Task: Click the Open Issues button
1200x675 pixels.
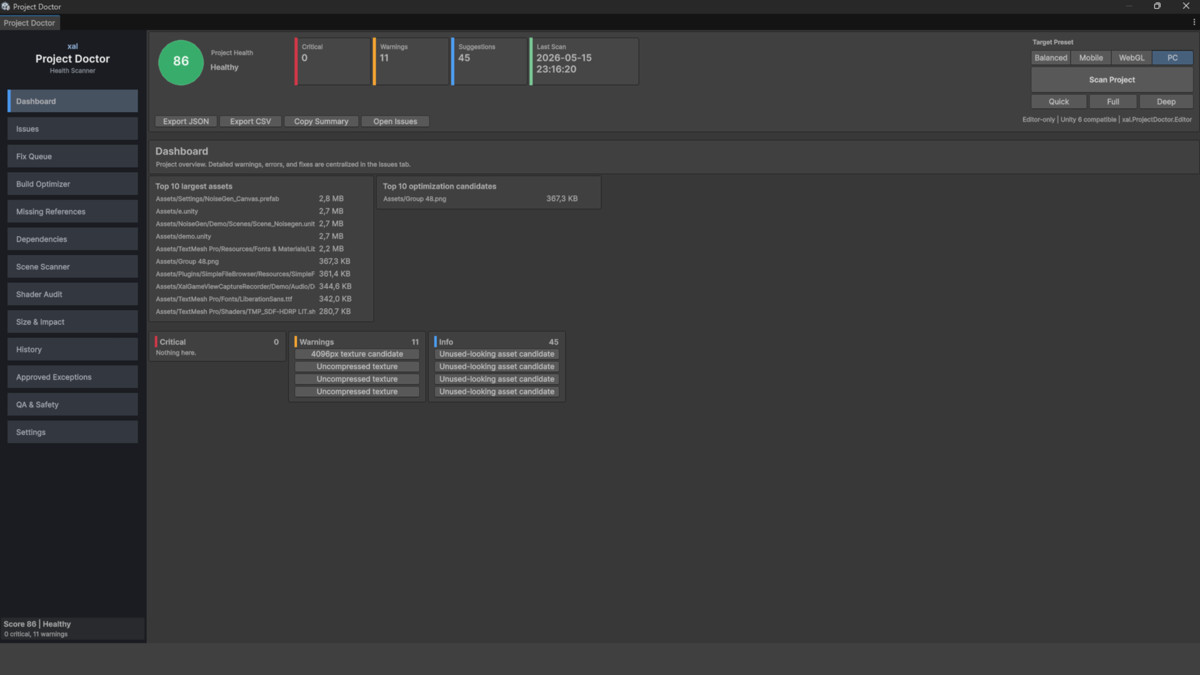Action: [395, 121]
